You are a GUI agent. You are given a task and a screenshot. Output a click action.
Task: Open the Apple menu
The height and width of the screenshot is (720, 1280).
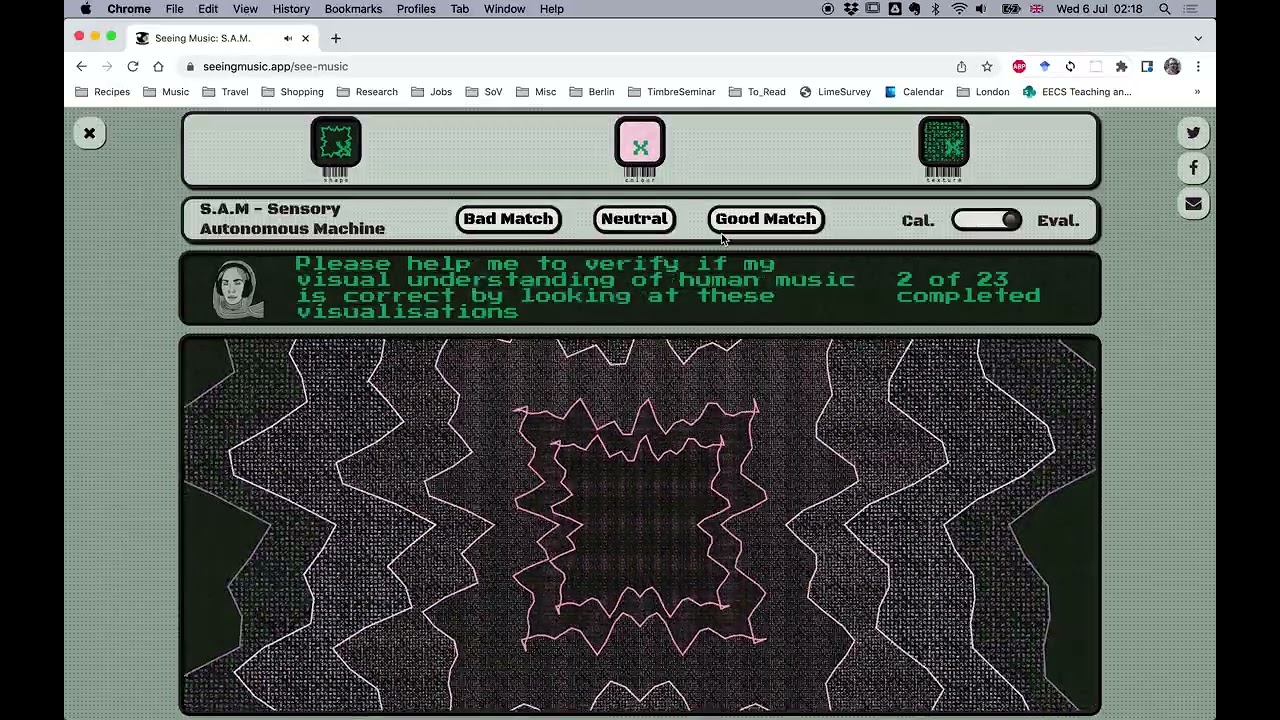(x=86, y=9)
